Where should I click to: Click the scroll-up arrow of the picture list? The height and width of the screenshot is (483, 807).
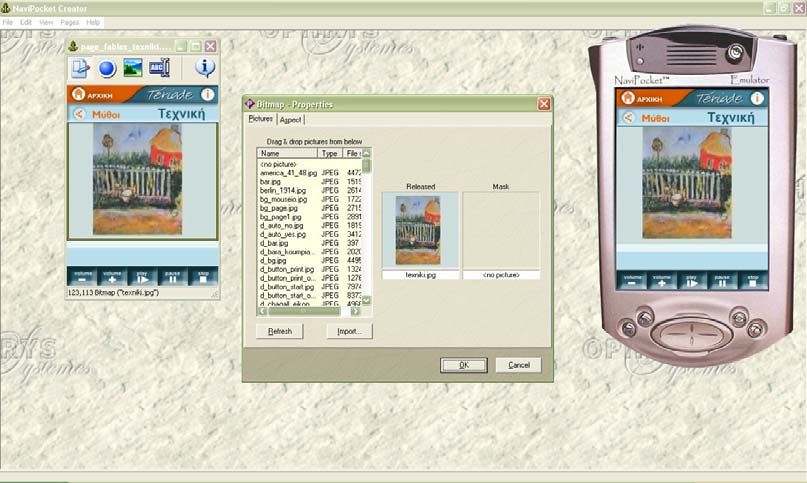click(366, 153)
